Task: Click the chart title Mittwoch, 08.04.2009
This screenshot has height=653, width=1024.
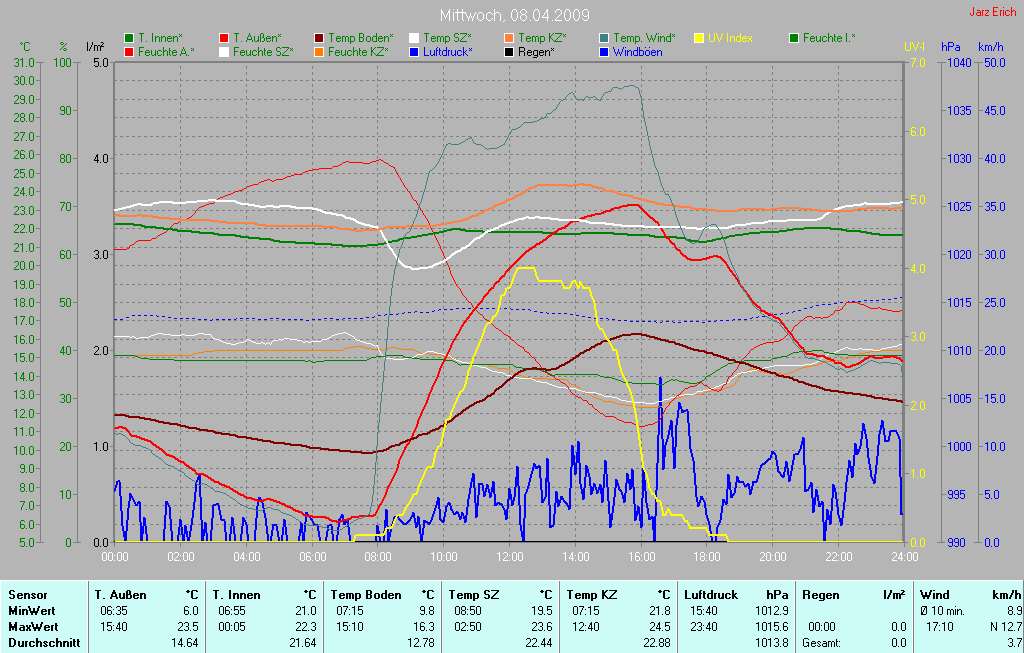Action: pyautogui.click(x=514, y=16)
